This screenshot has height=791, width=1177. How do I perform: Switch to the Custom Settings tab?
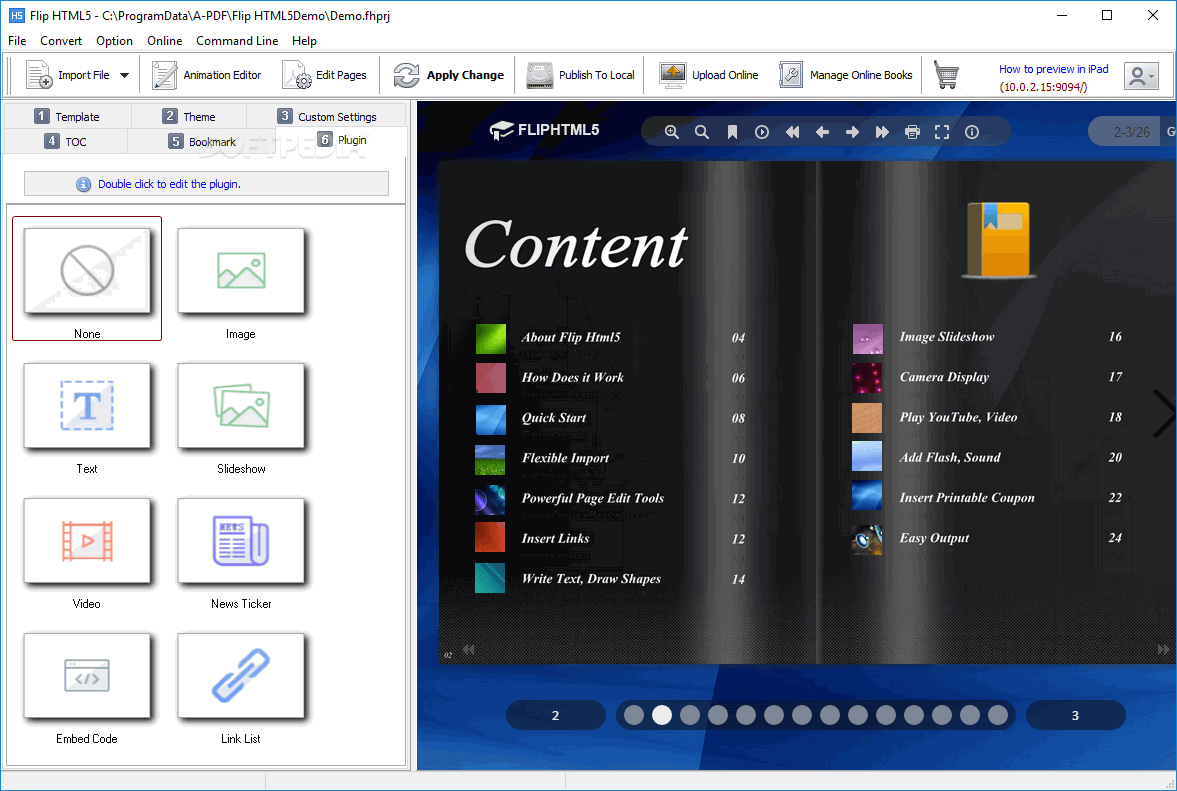click(327, 116)
